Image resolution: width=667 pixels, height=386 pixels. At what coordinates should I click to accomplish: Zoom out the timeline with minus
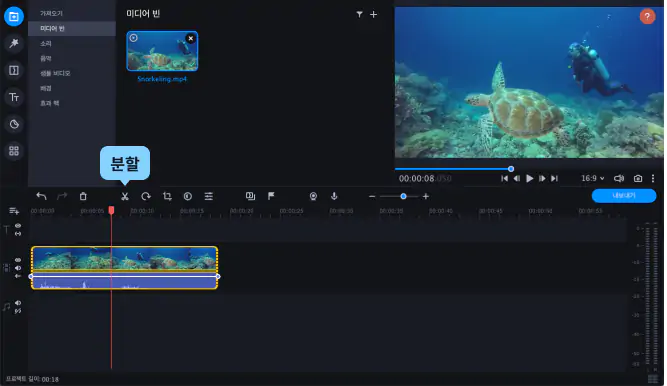click(x=372, y=197)
